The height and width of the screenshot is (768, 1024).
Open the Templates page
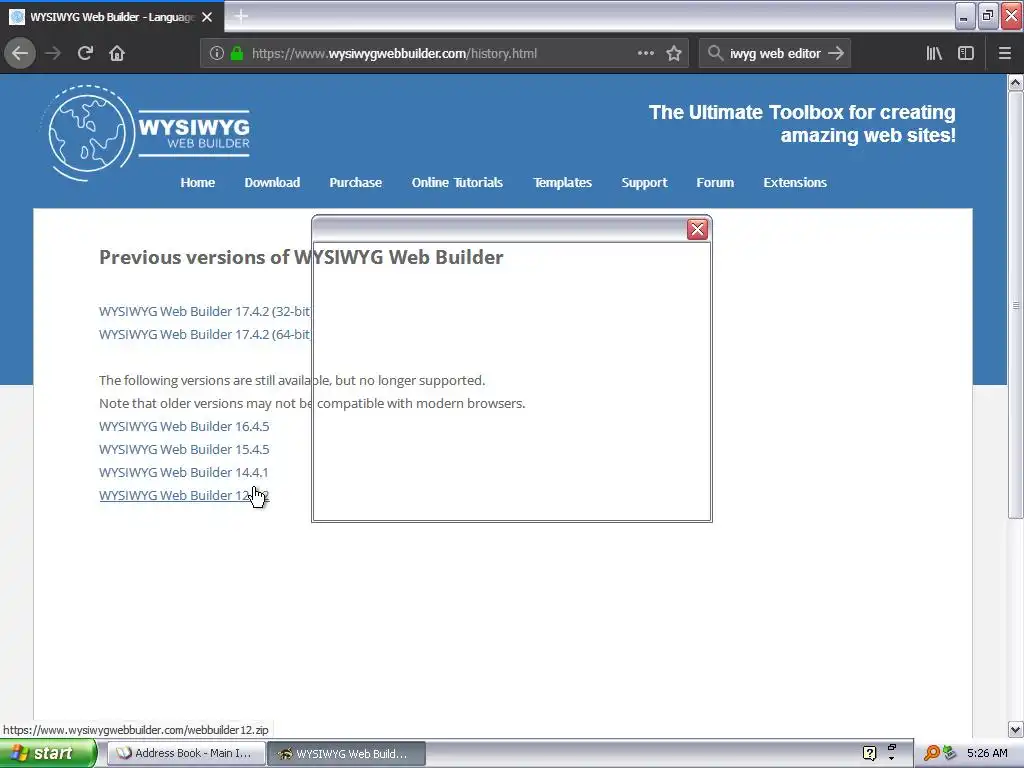click(562, 183)
